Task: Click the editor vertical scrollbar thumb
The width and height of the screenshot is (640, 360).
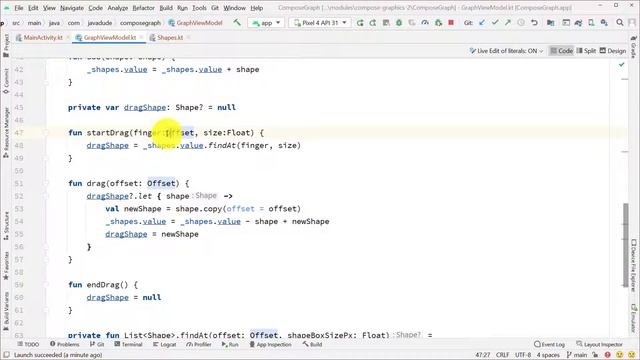Action: pyautogui.click(x=626, y=245)
